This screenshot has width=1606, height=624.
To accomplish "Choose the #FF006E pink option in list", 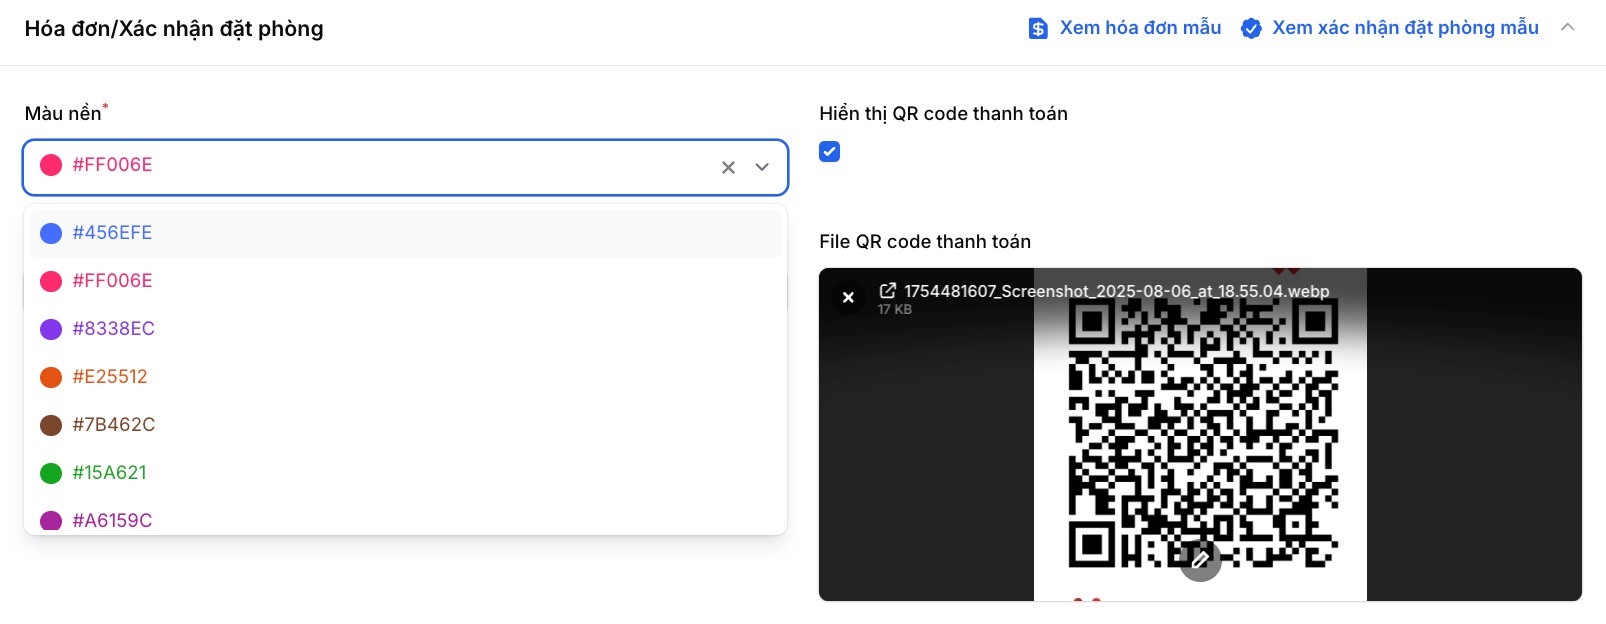I will click(x=406, y=281).
